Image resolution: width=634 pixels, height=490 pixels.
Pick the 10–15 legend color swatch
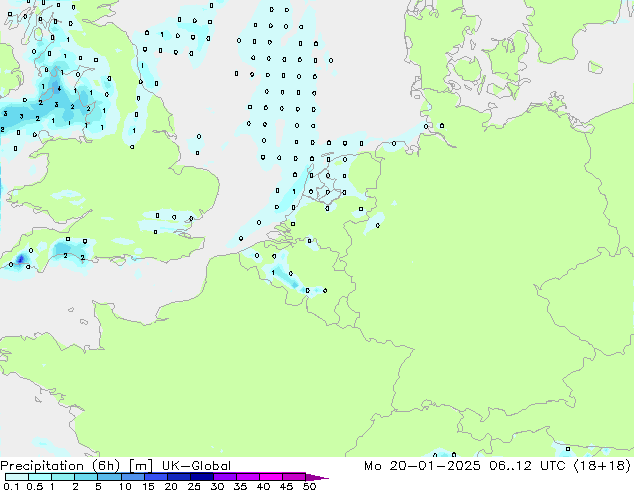point(132,477)
